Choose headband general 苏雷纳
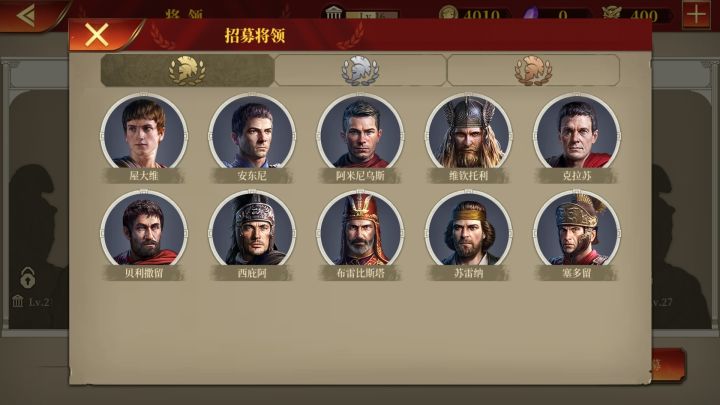 468,230
